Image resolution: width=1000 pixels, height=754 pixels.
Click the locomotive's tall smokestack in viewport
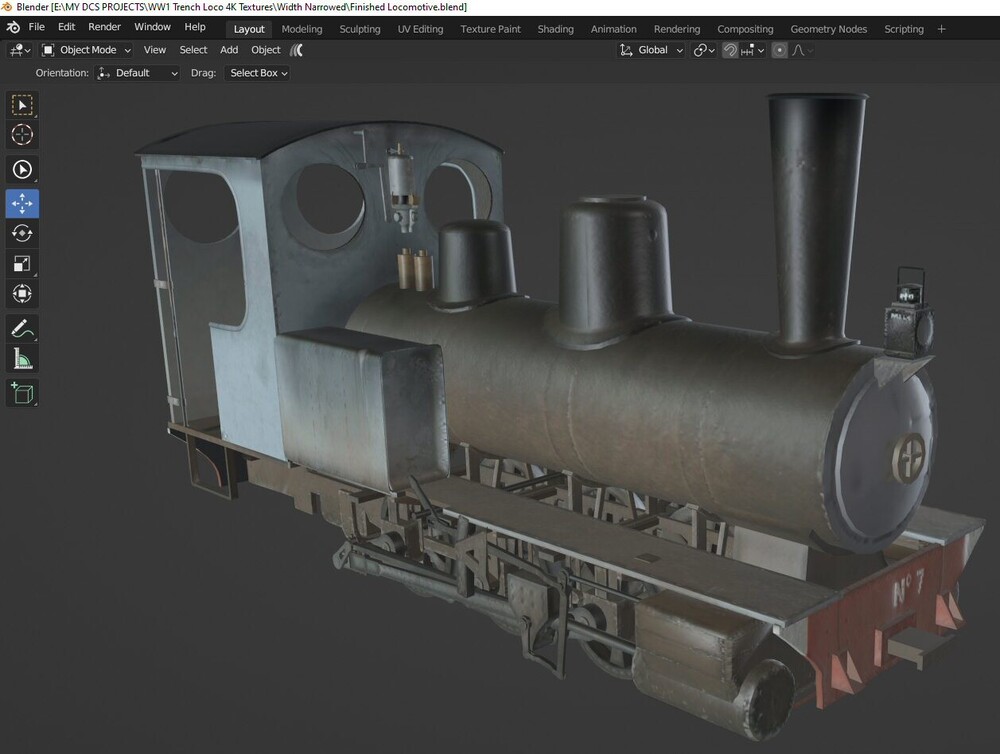tap(814, 221)
